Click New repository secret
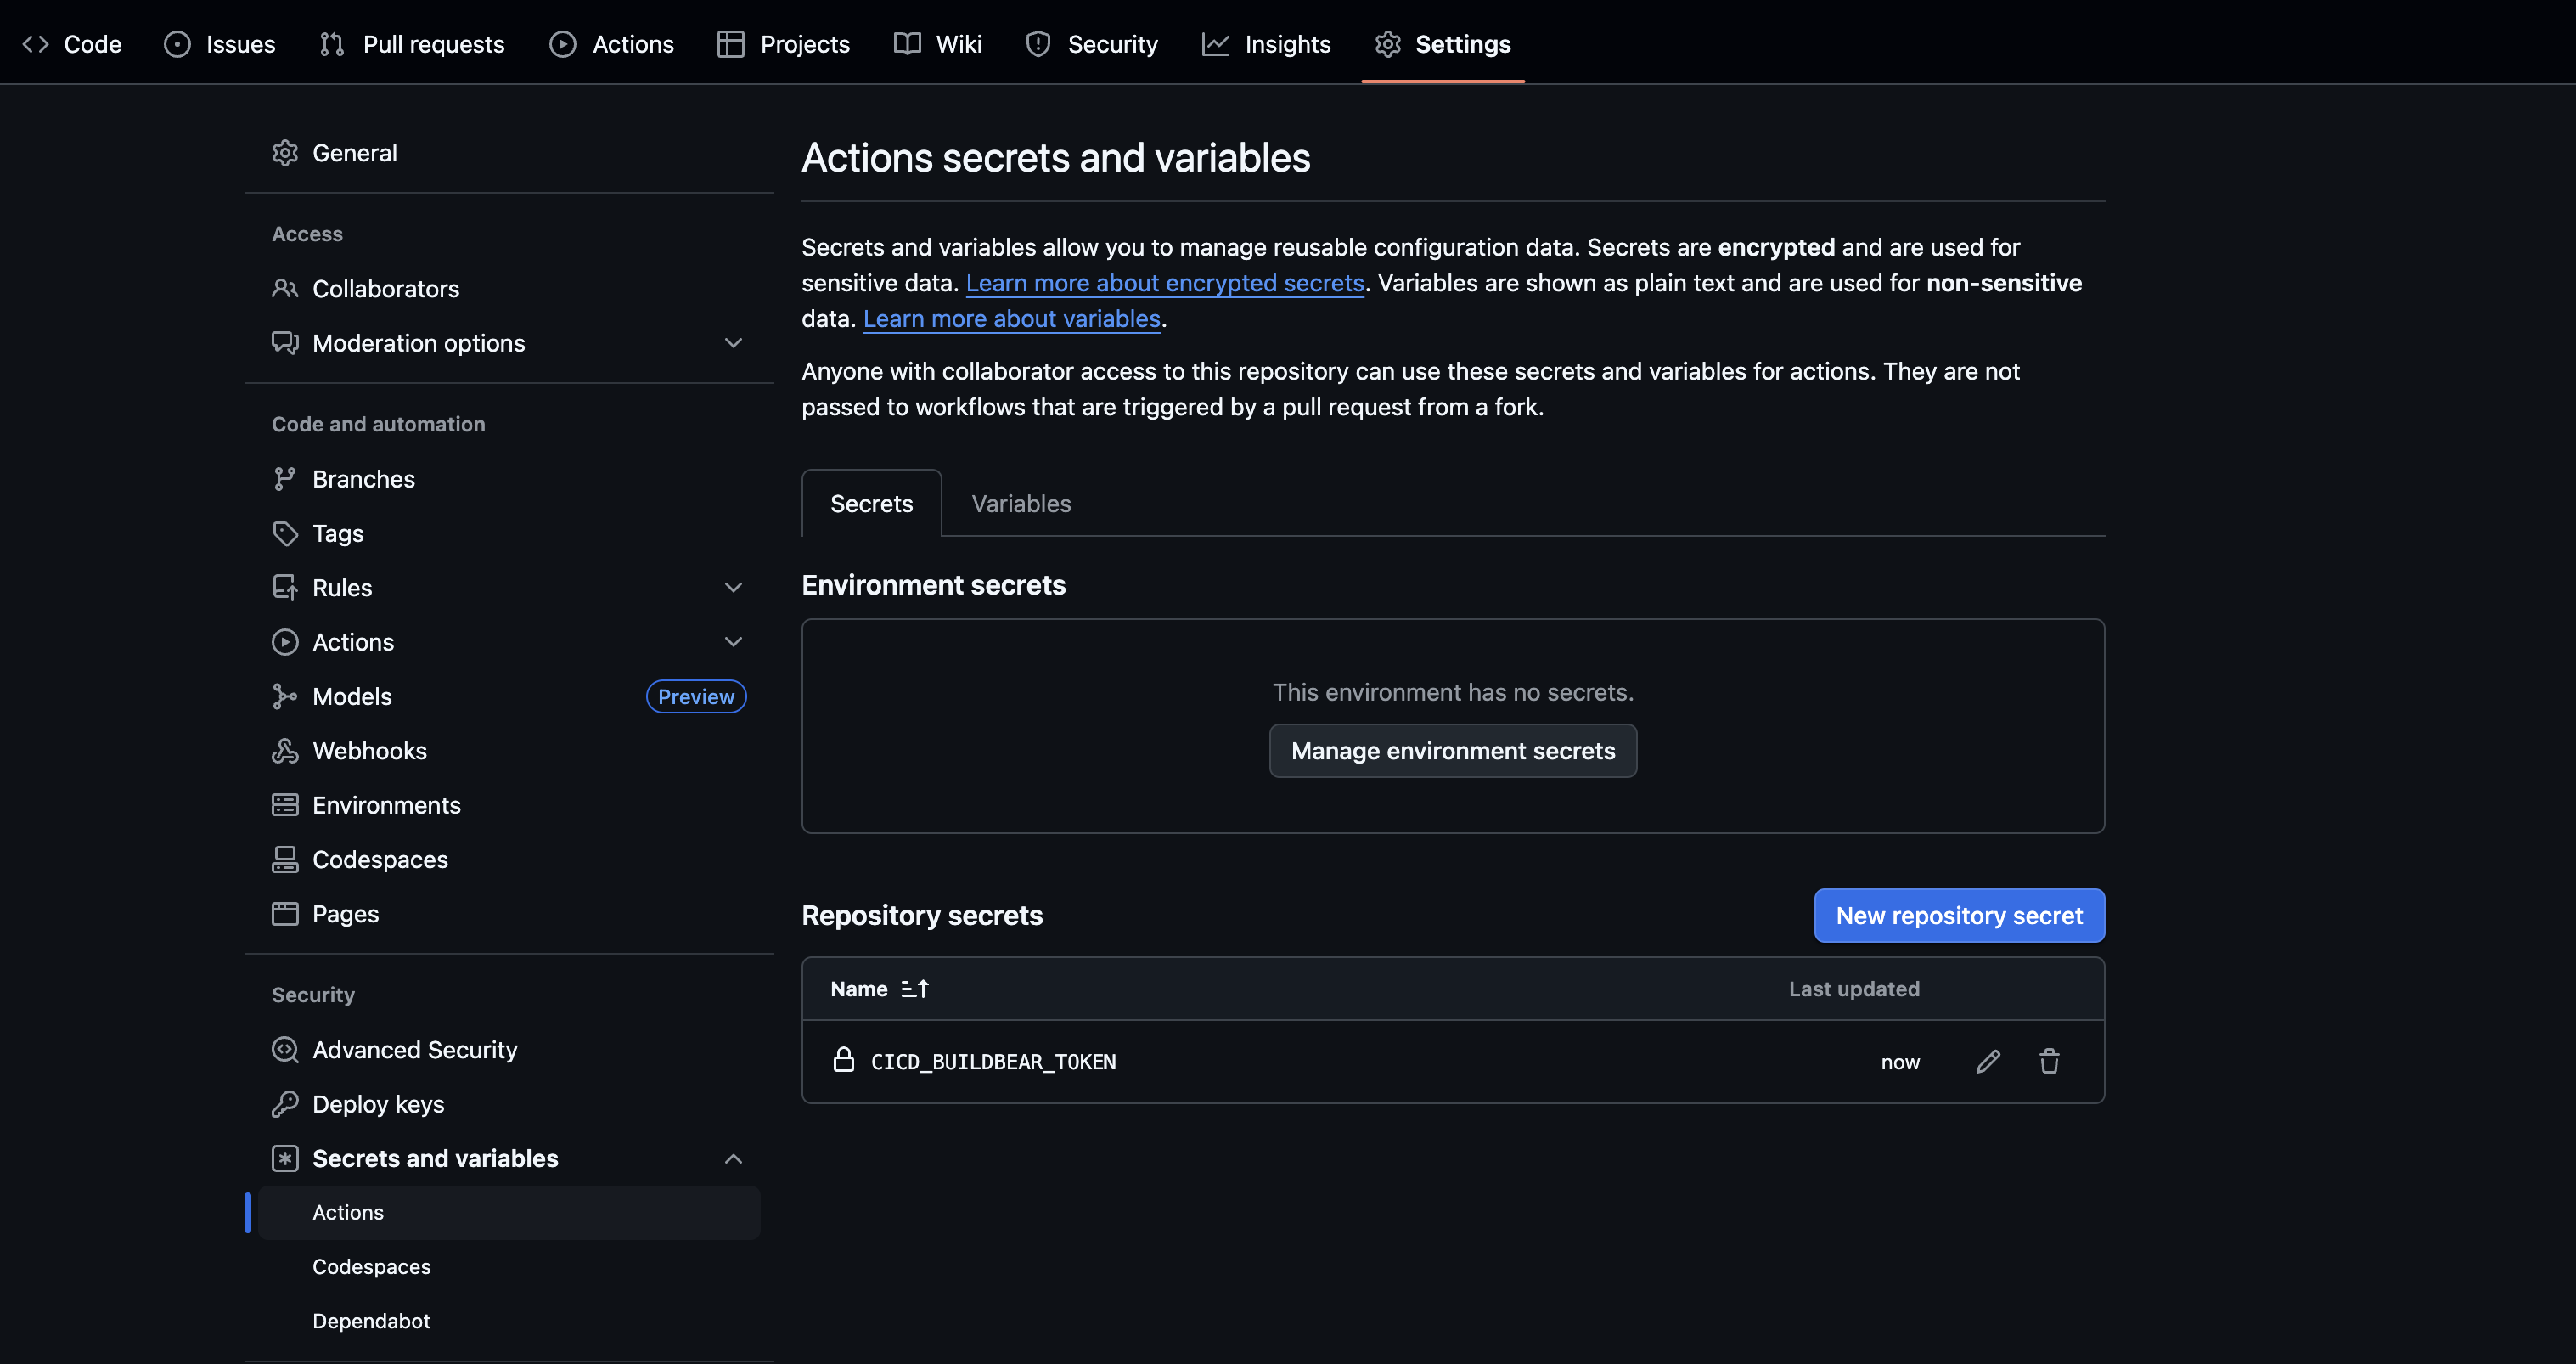This screenshot has width=2576, height=1364. [1959, 915]
